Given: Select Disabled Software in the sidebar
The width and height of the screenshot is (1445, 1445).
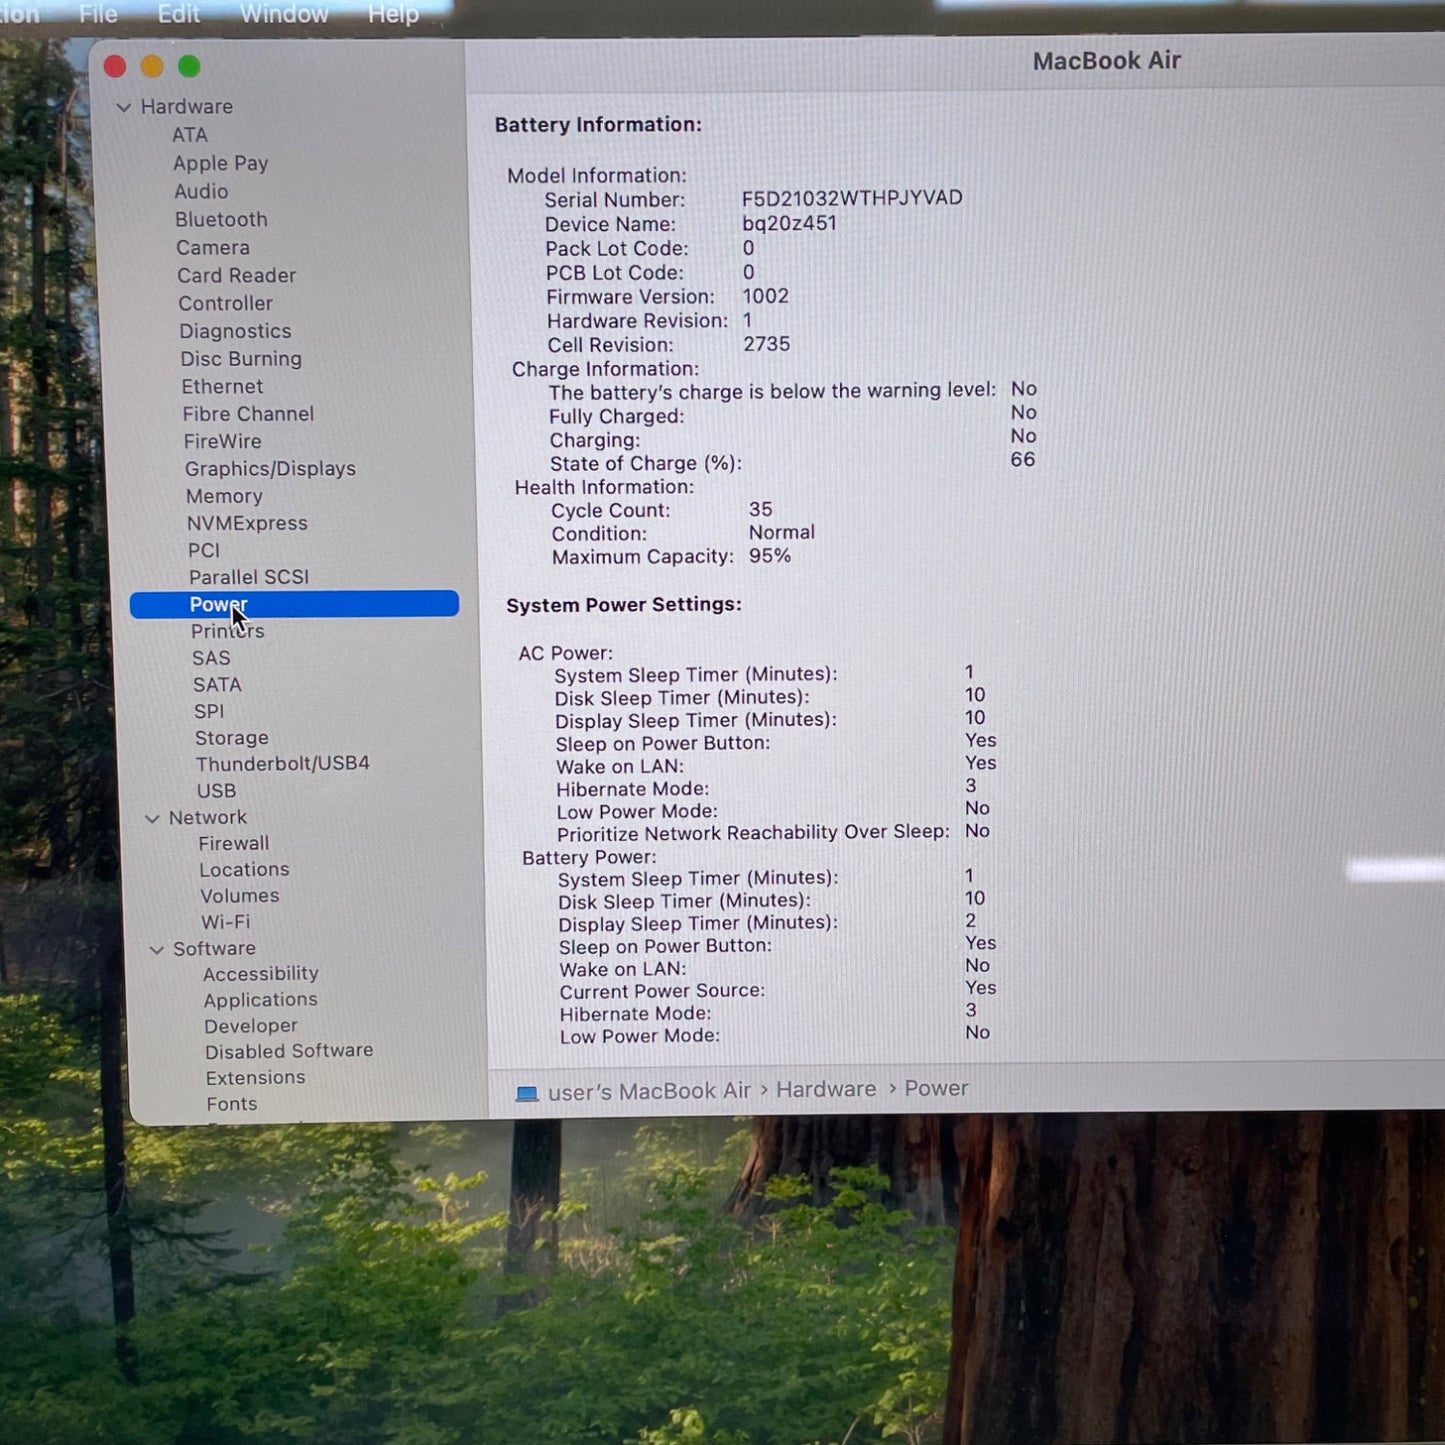Looking at the screenshot, I should (x=289, y=1051).
